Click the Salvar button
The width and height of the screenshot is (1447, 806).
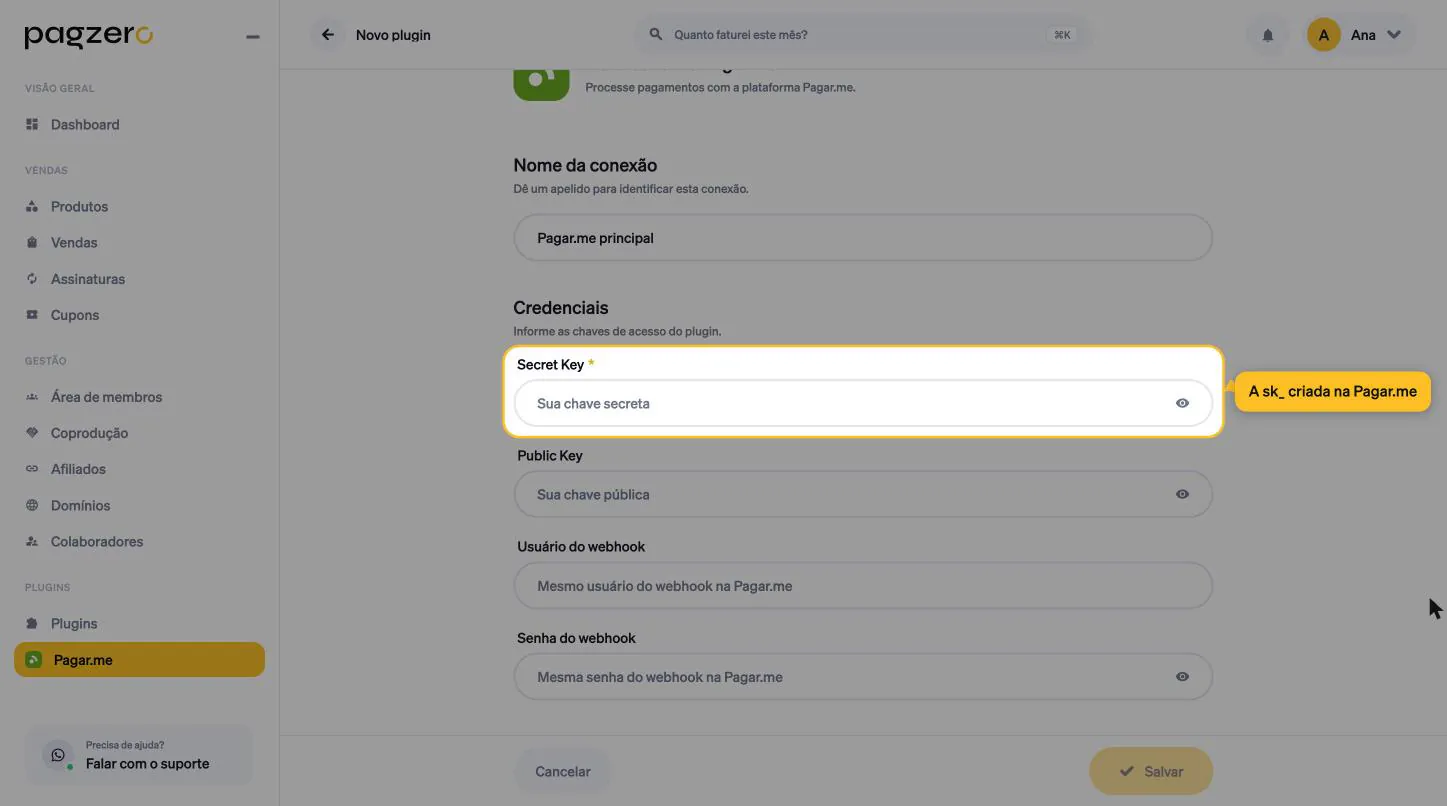point(1151,772)
